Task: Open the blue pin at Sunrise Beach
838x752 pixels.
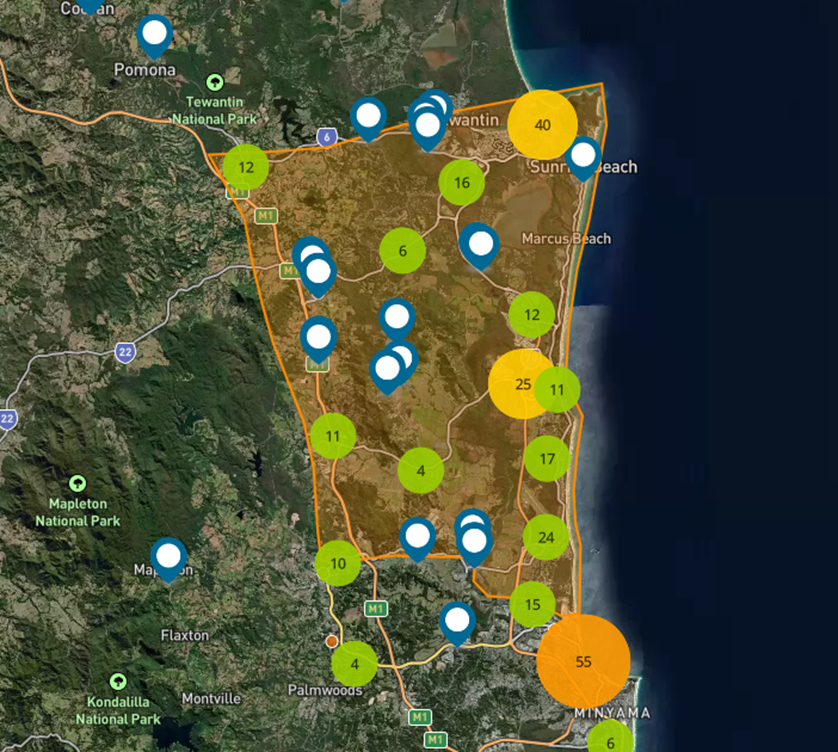Action: pyautogui.click(x=583, y=156)
